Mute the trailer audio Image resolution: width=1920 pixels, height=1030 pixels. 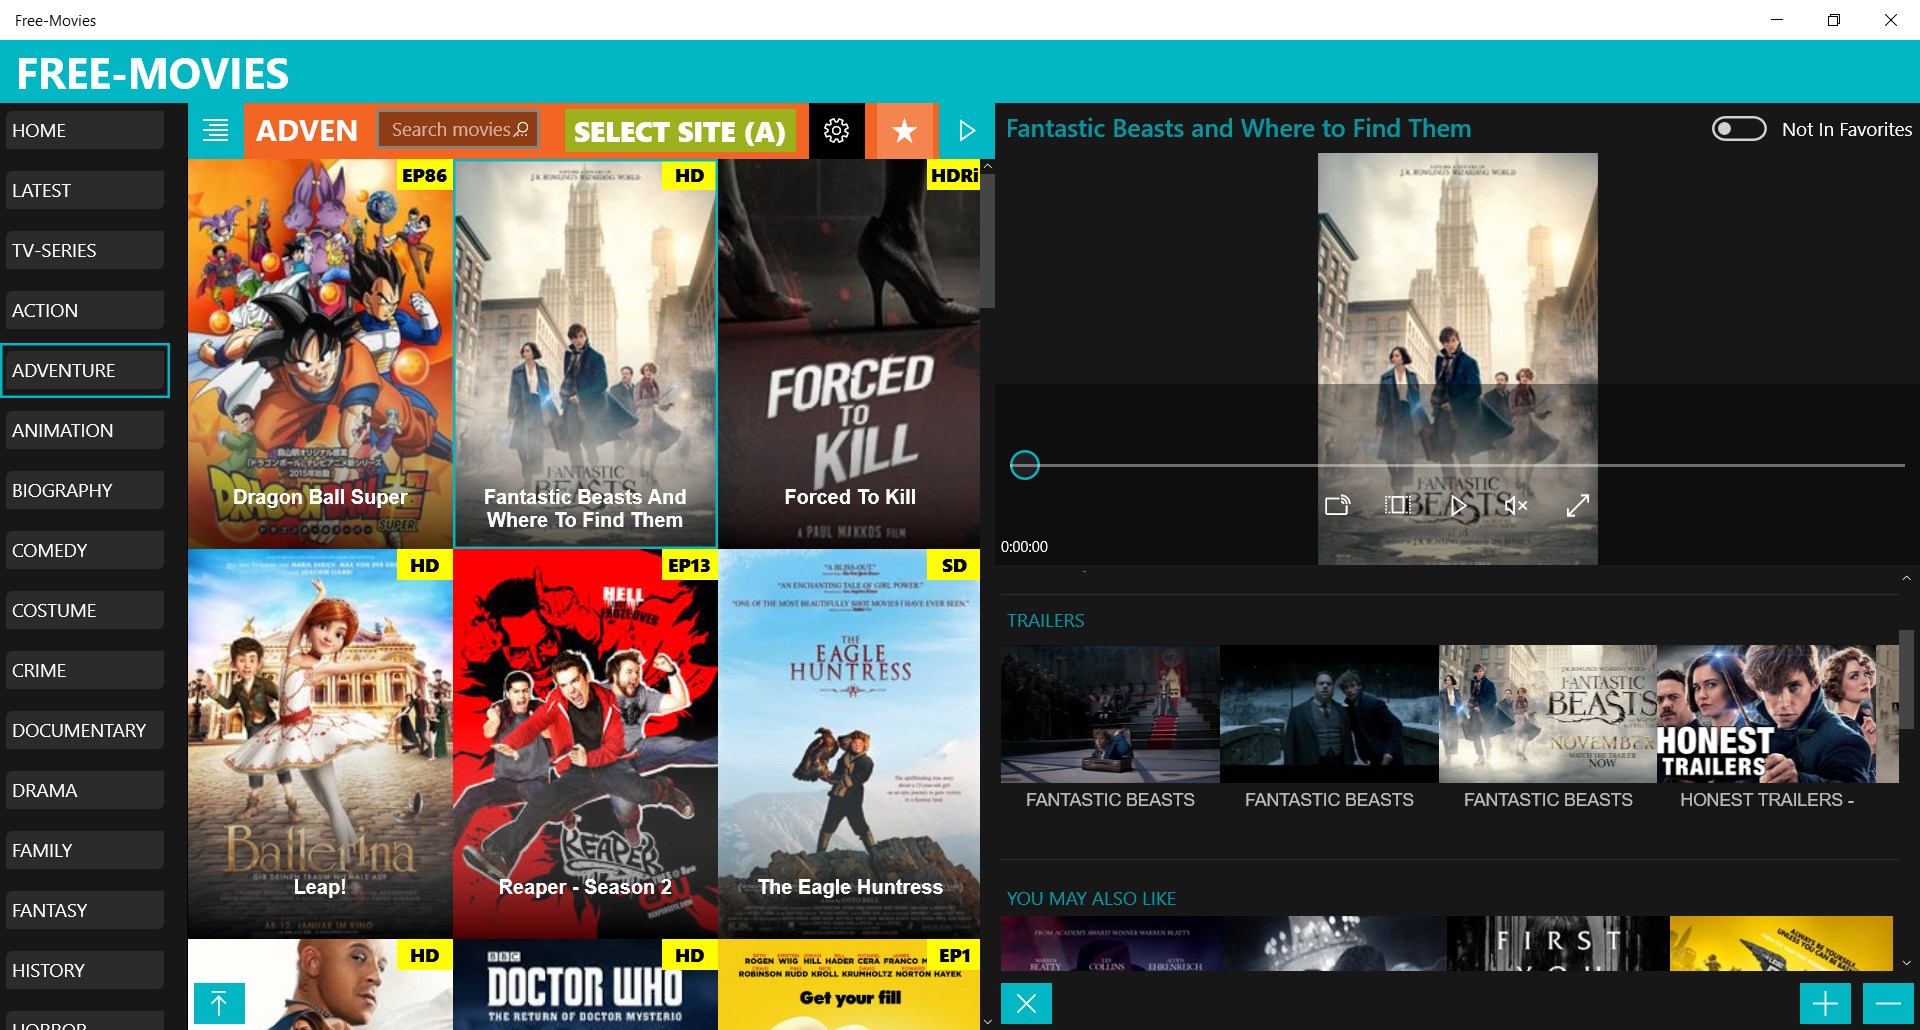coord(1515,506)
